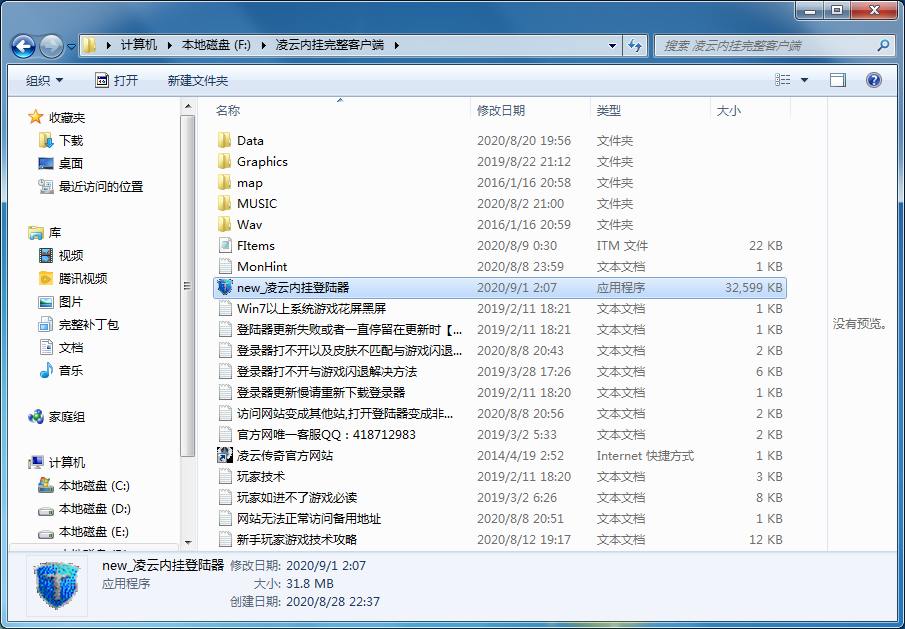Click the navigation pane scroll-up arrow
This screenshot has height=629, width=905.
(x=188, y=106)
